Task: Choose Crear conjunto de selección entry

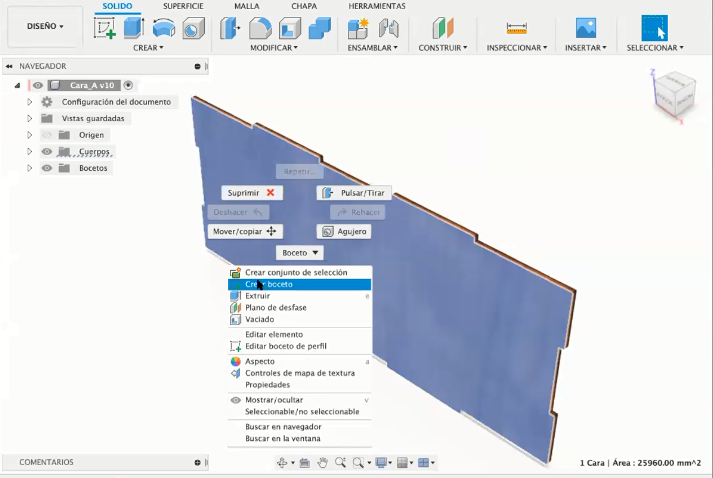Action: [x=300, y=272]
